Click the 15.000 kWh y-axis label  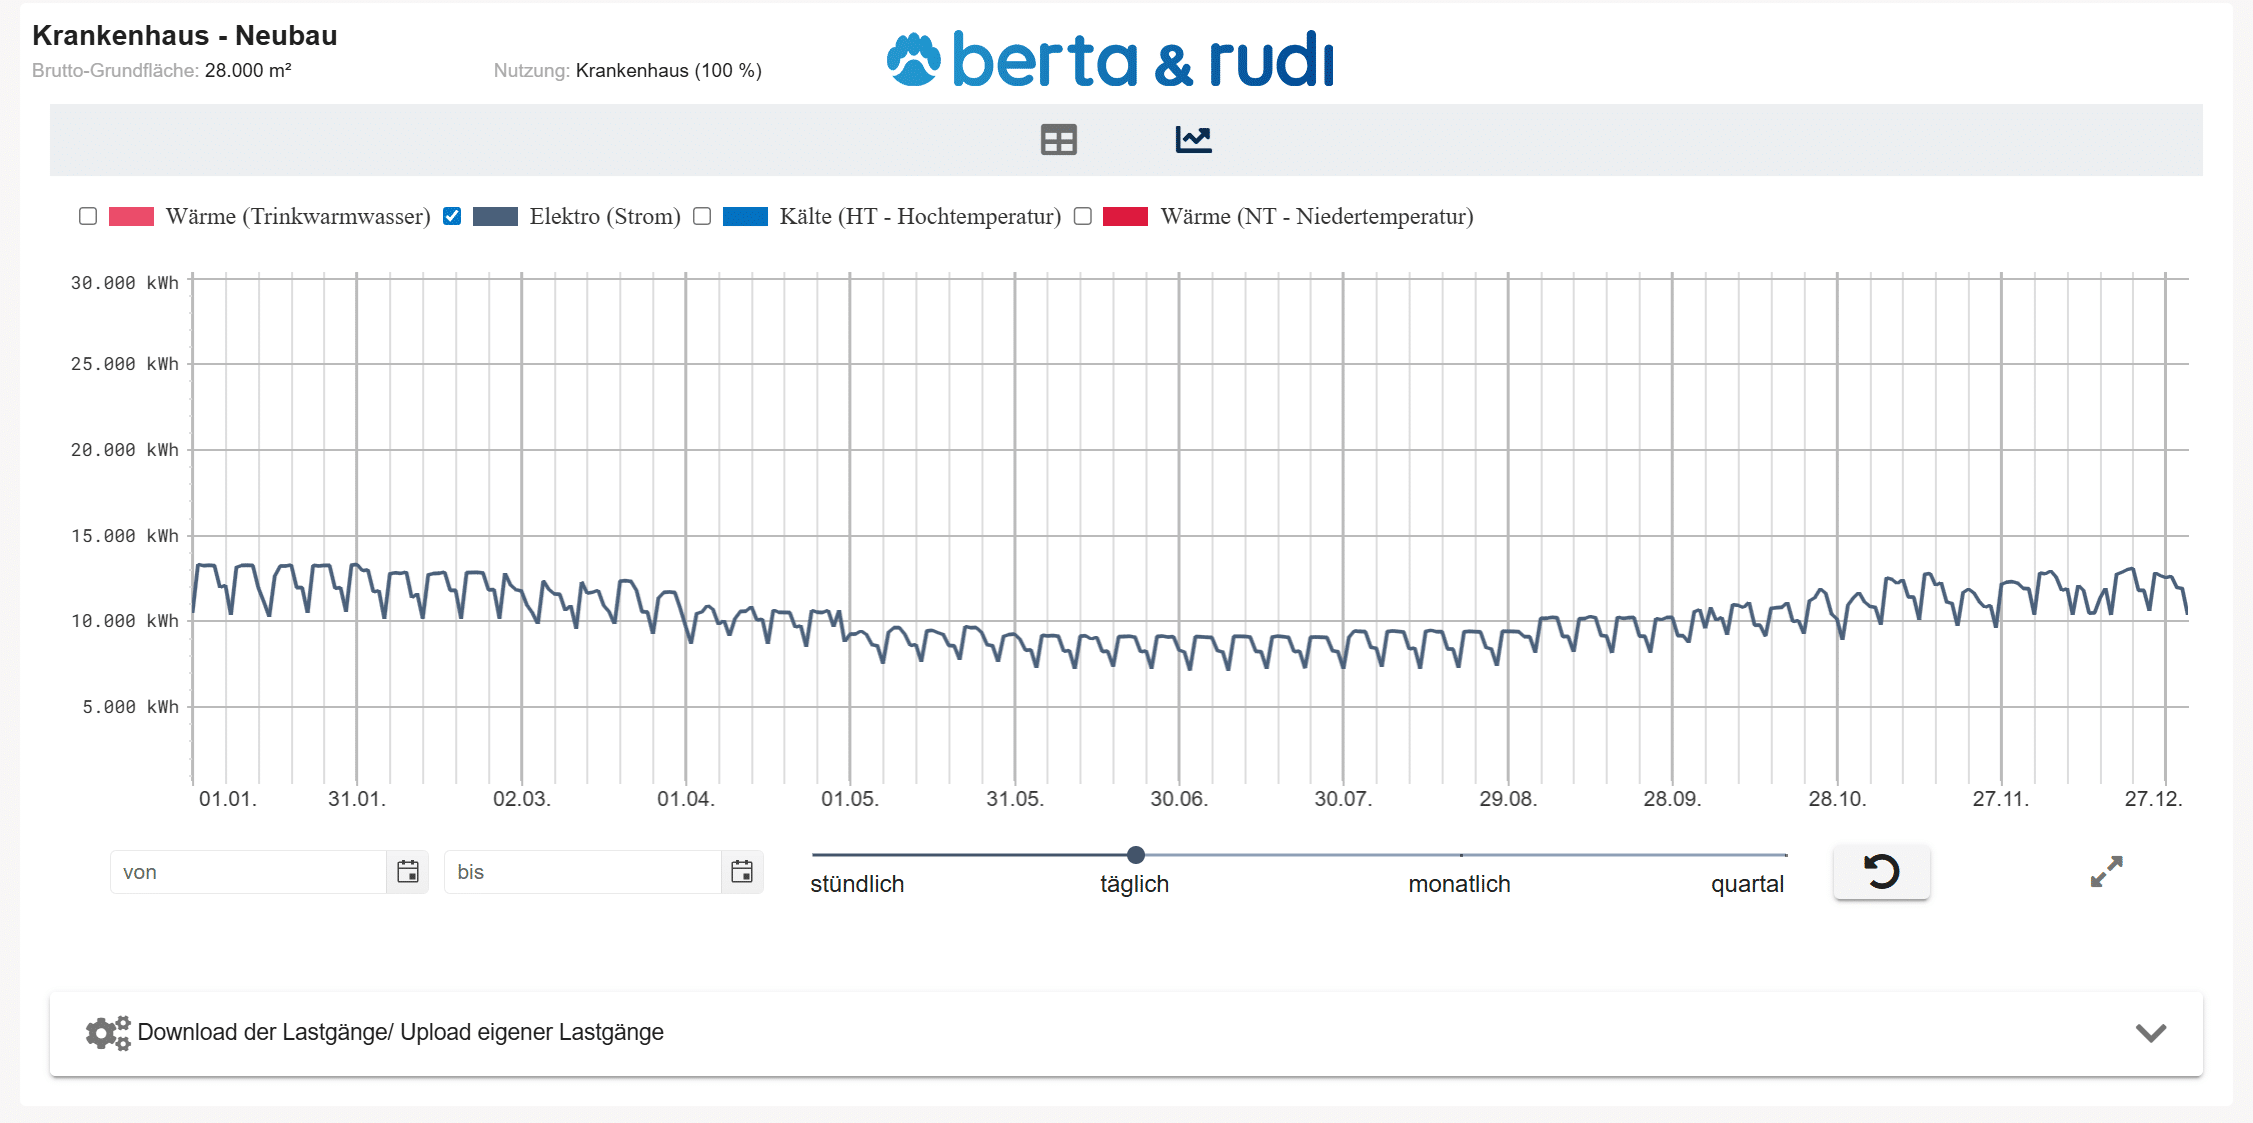pyautogui.click(x=125, y=536)
